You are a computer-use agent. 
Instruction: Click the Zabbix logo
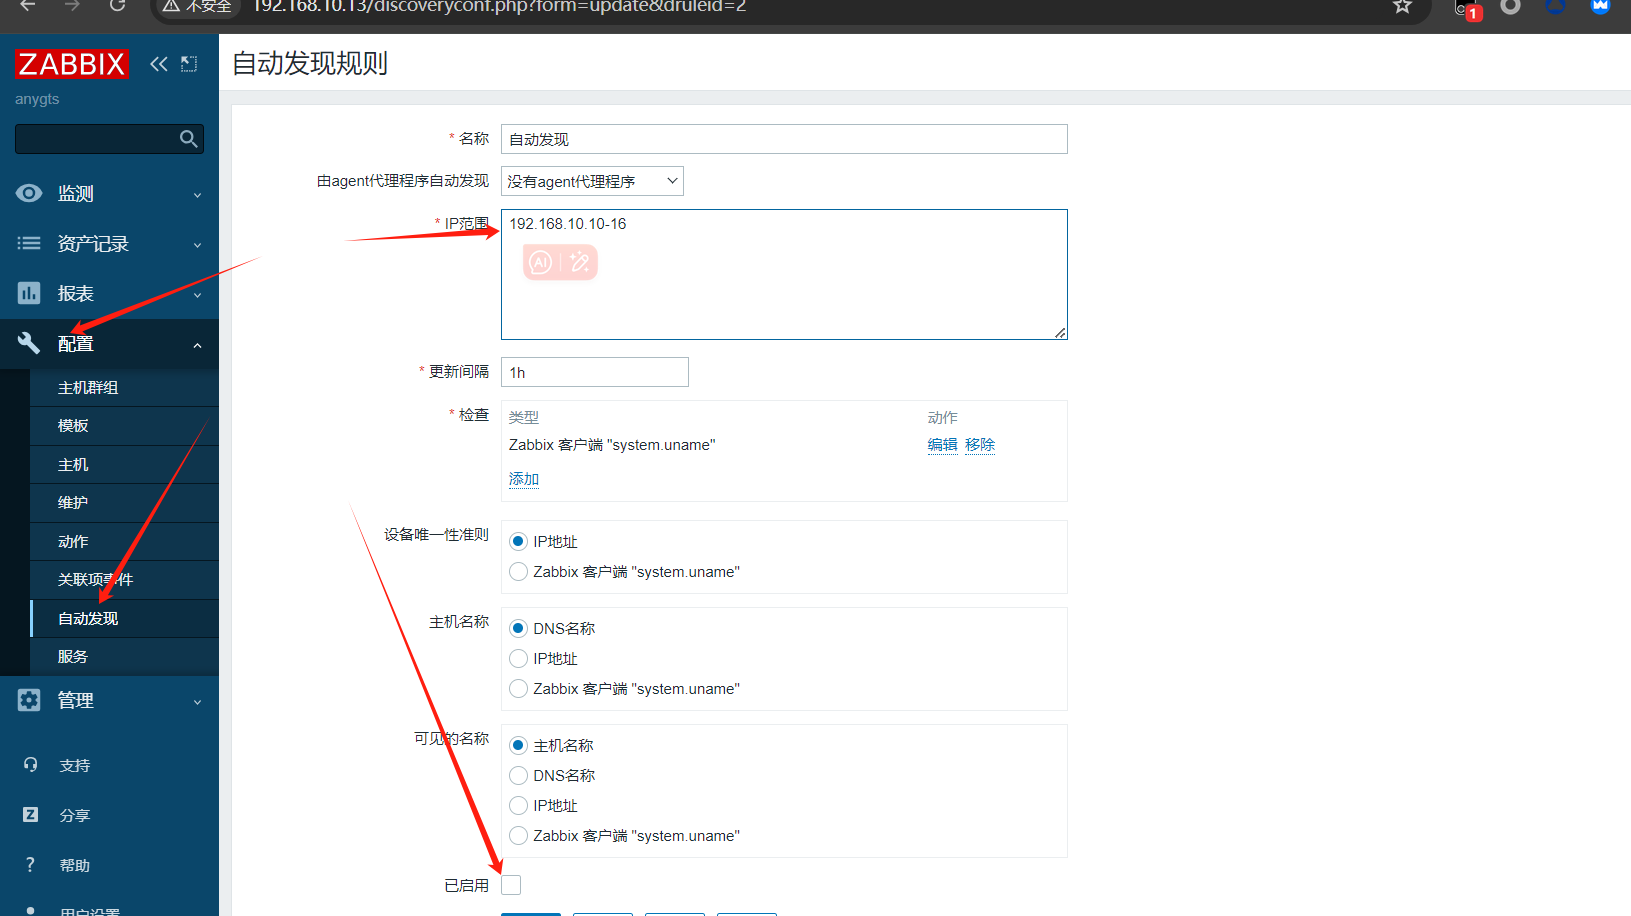72,64
